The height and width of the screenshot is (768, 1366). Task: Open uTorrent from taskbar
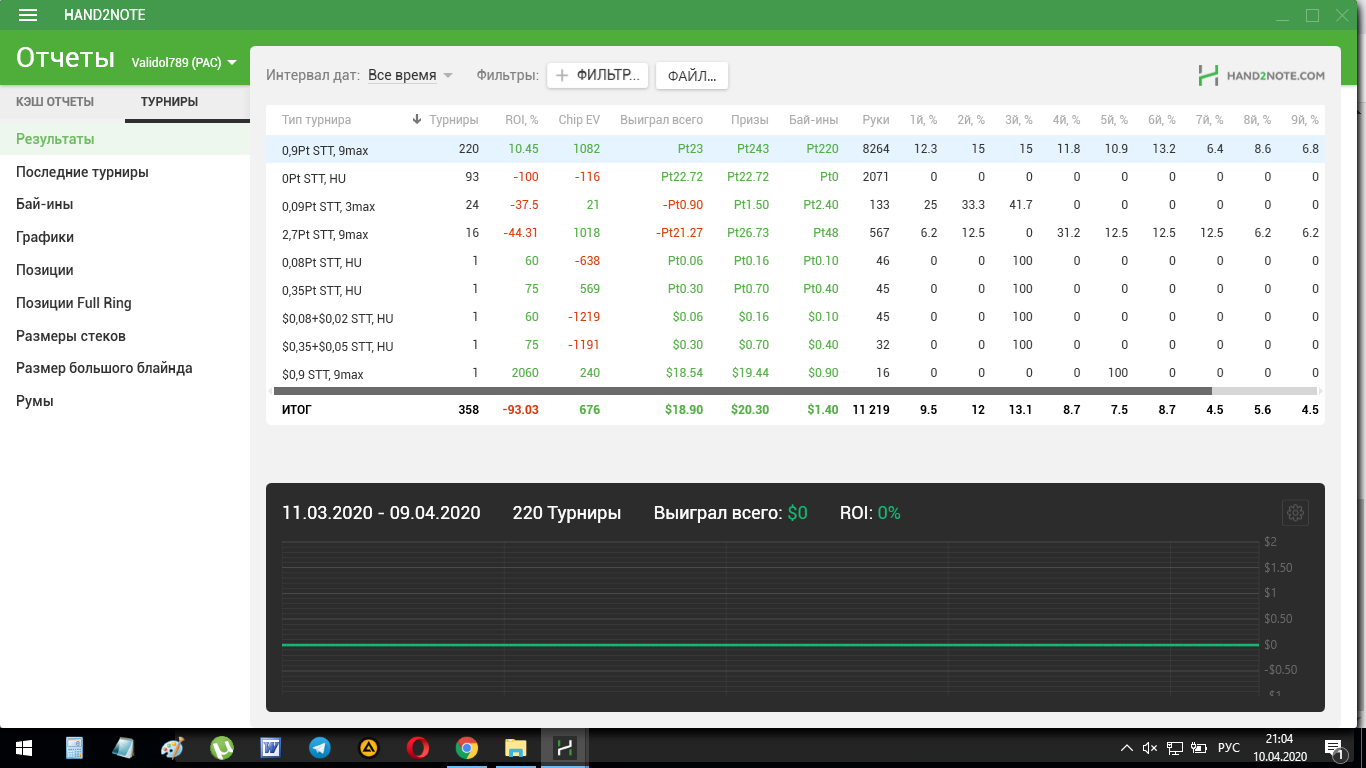(x=222, y=748)
